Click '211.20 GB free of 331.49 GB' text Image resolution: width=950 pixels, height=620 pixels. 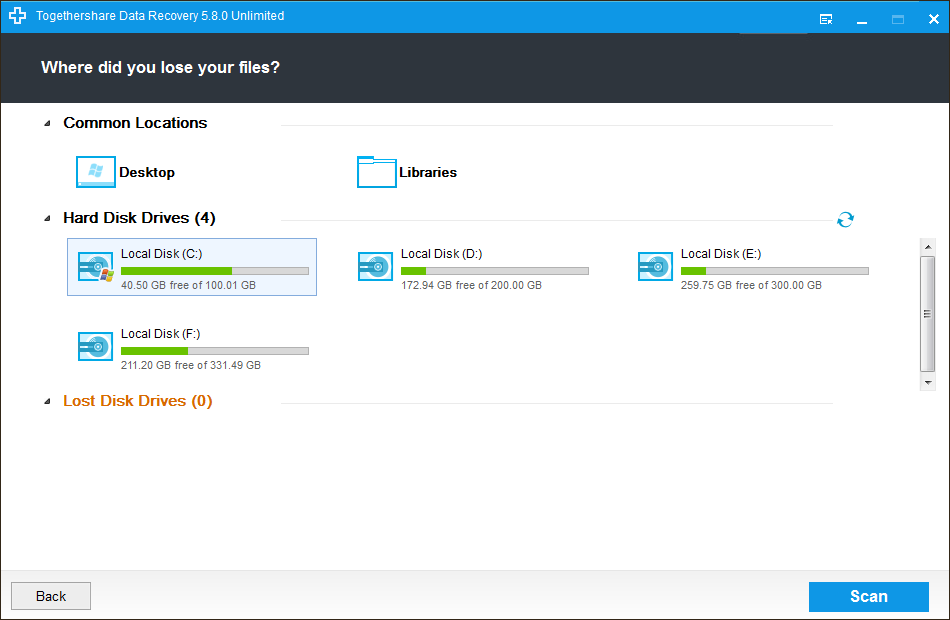click(191, 365)
